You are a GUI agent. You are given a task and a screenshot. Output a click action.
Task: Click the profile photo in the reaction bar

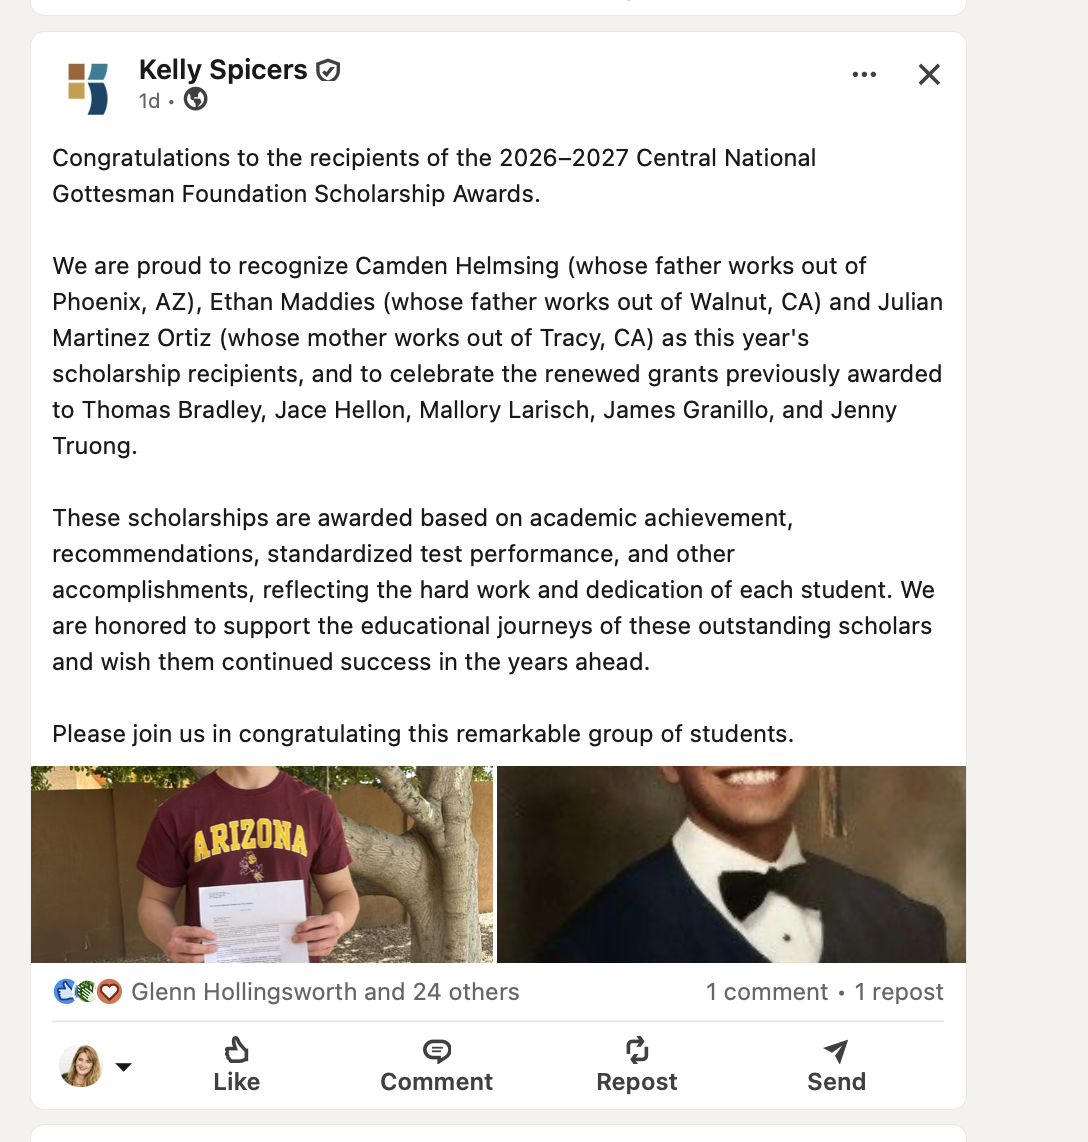[x=81, y=1066]
